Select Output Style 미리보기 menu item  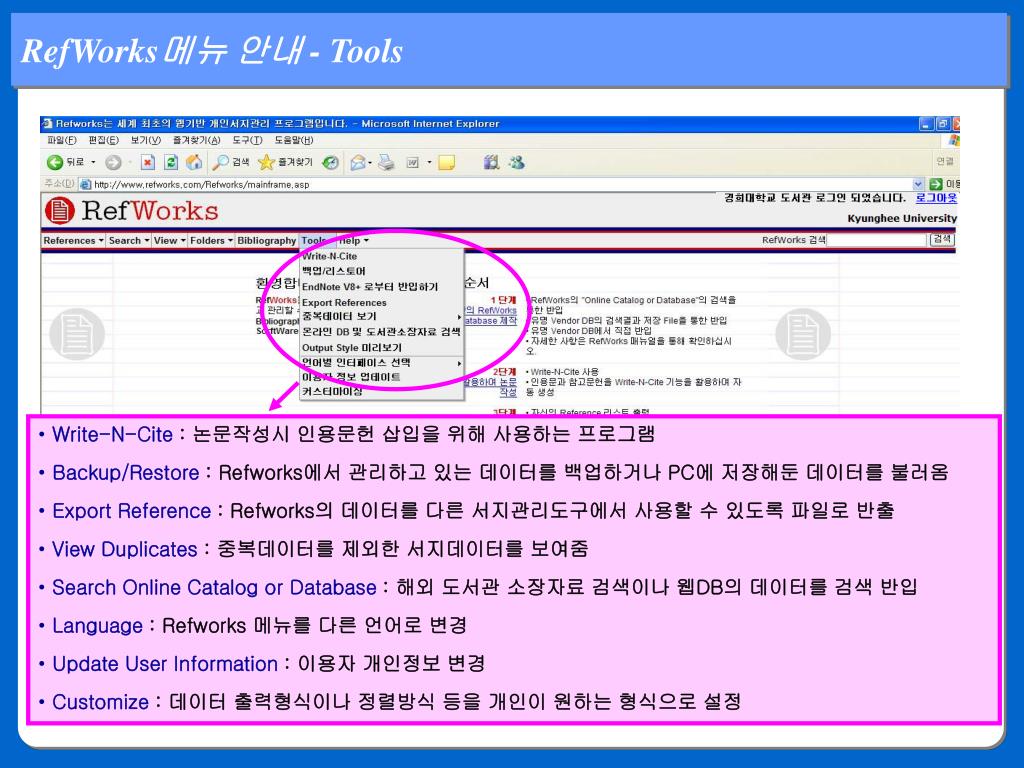381,347
